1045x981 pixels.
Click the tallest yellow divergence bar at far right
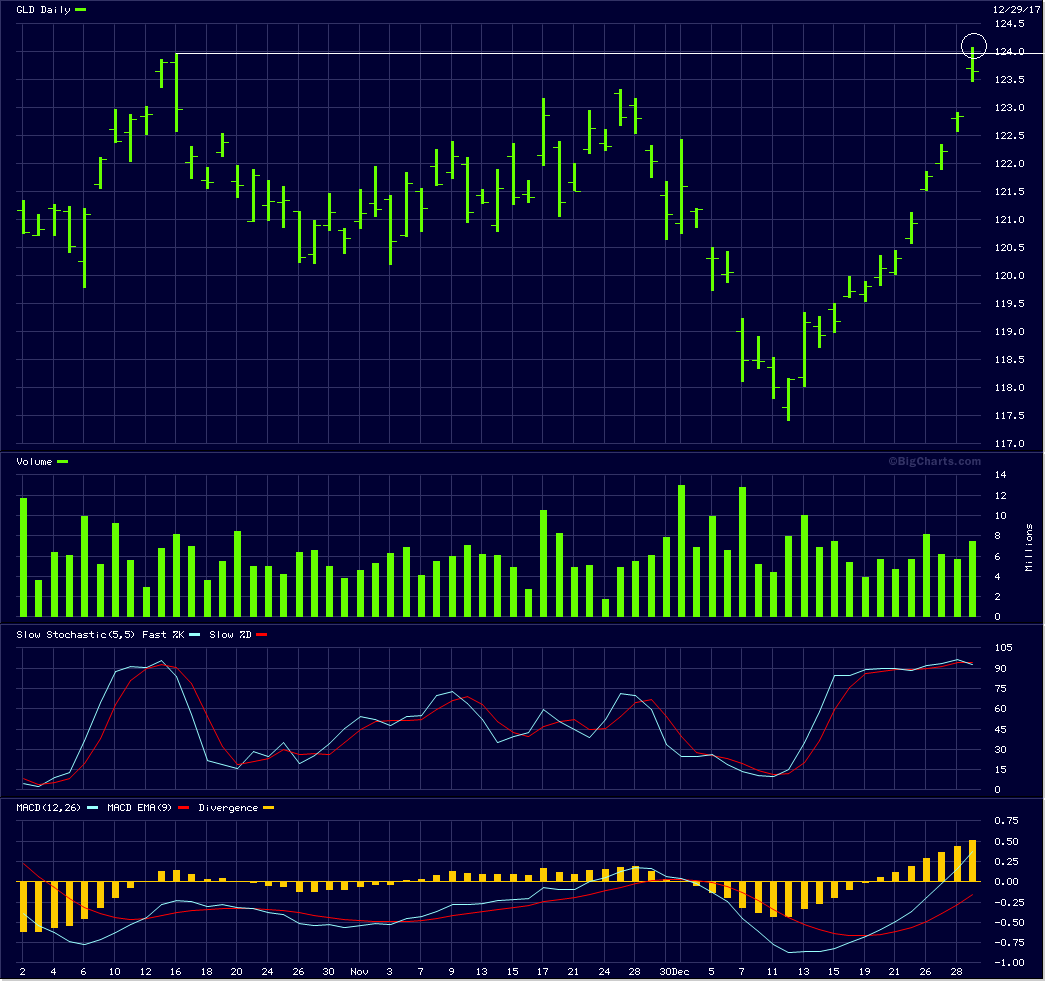972,861
